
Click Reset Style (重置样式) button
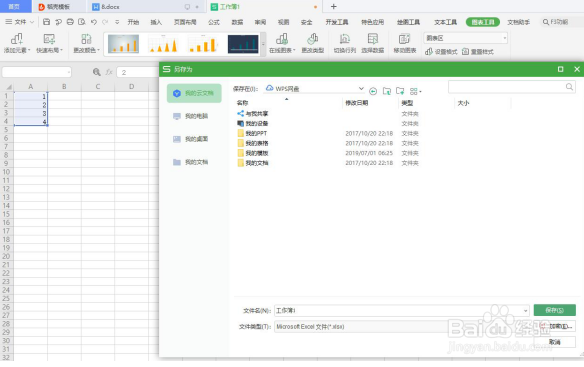[478, 52]
